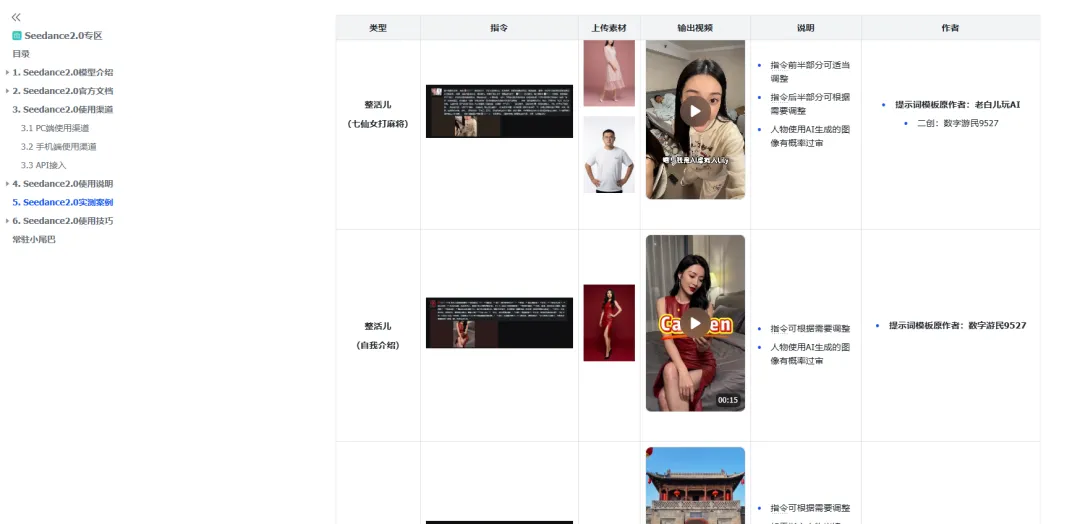This screenshot has height=524, width=1080.
Task: Open the prompt screenshot in 自我介绍 row
Action: 499,323
